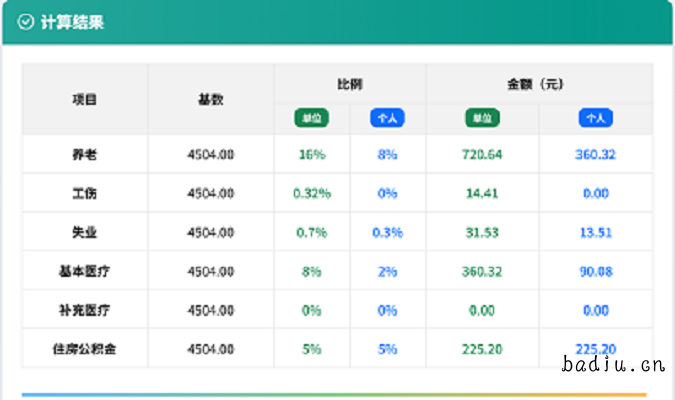
Task: Select the 住房公积金 row label
Action: pyautogui.click(x=85, y=349)
